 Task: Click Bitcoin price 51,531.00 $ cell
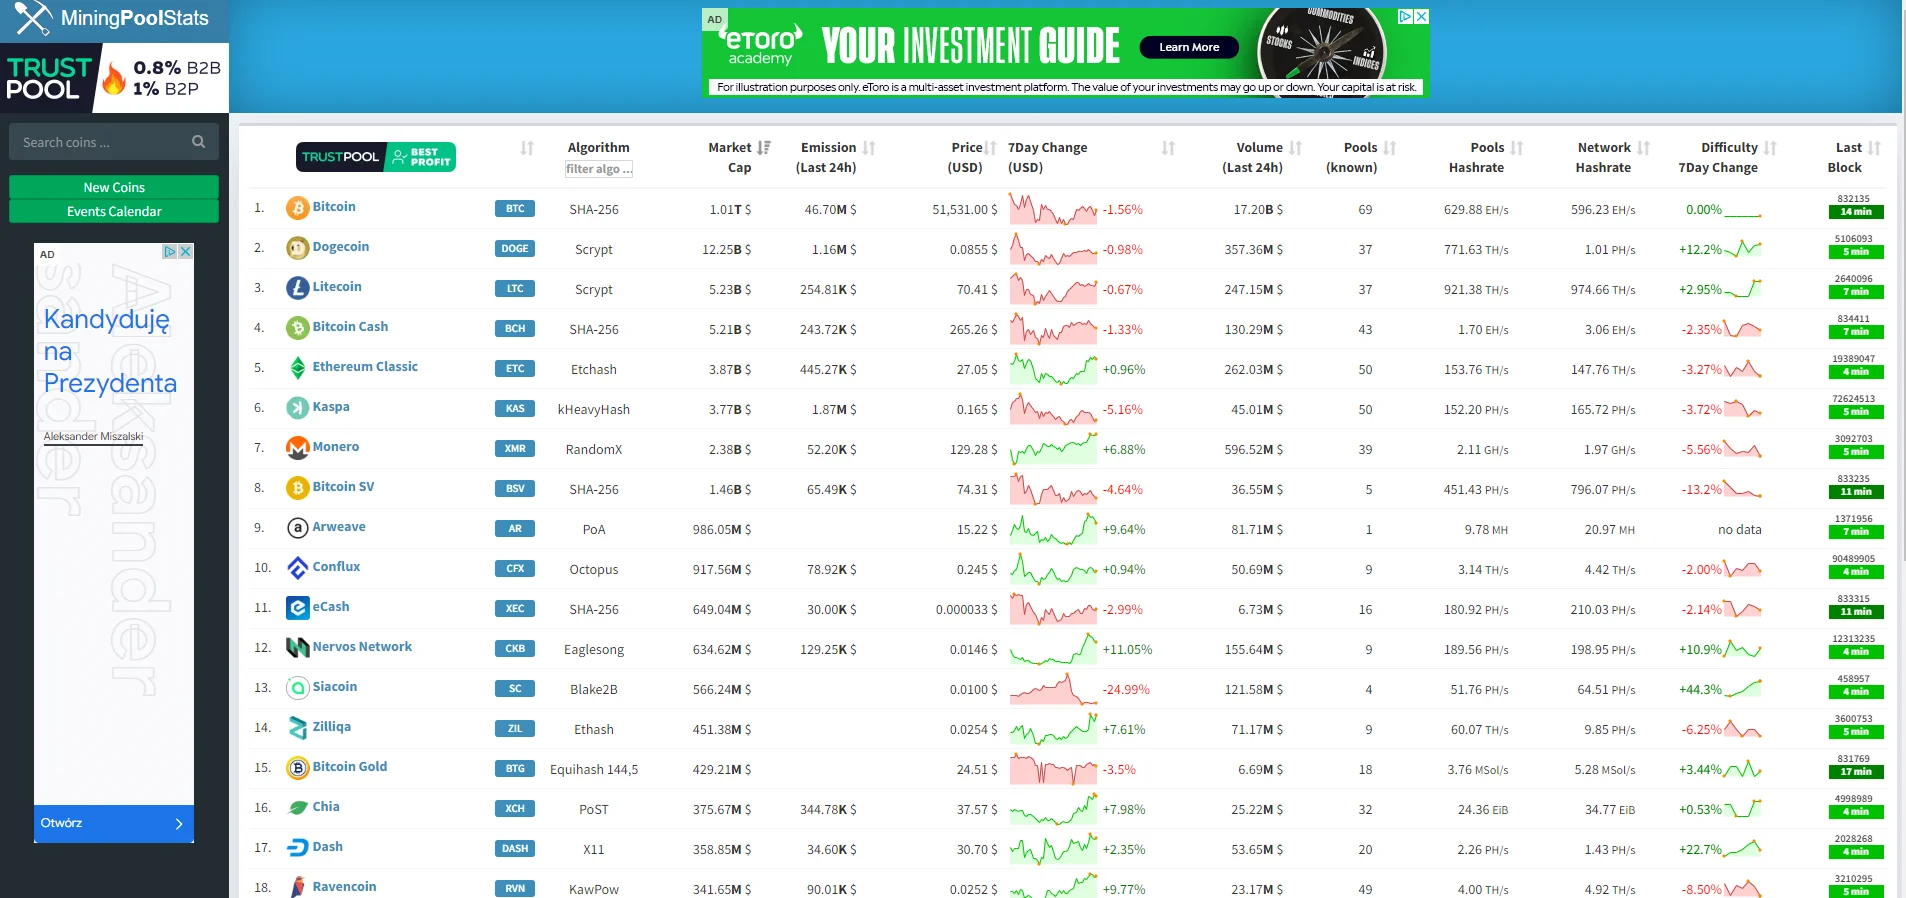[x=965, y=209]
